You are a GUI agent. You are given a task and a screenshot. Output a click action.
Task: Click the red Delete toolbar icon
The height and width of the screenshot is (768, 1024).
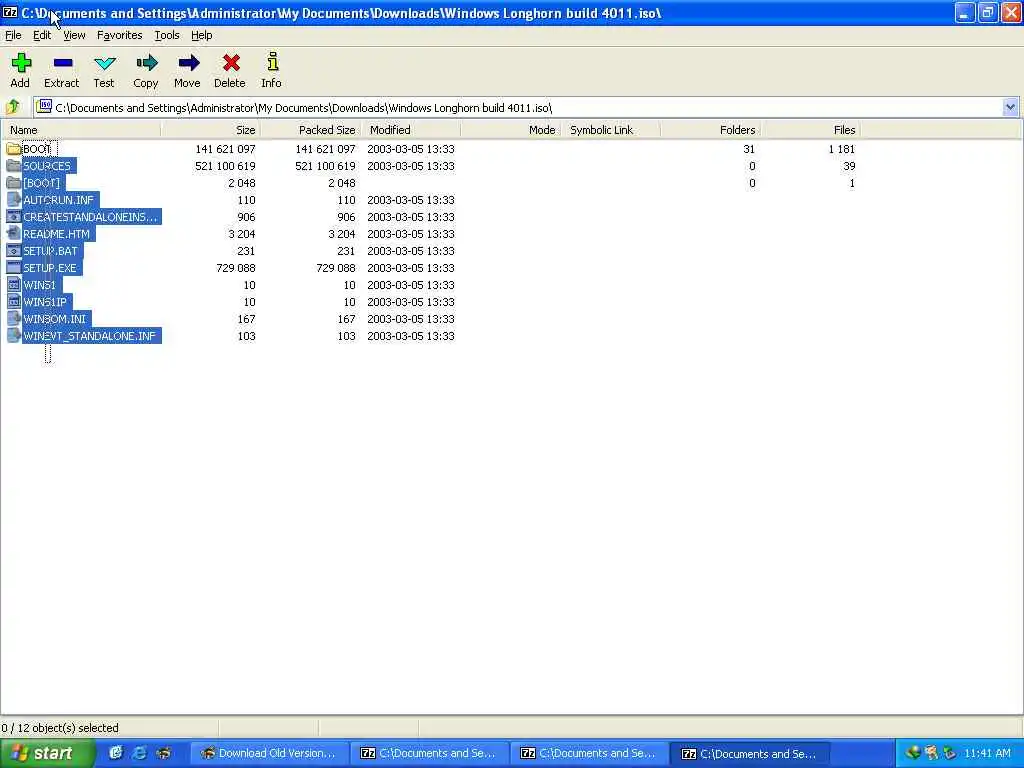pyautogui.click(x=231, y=63)
